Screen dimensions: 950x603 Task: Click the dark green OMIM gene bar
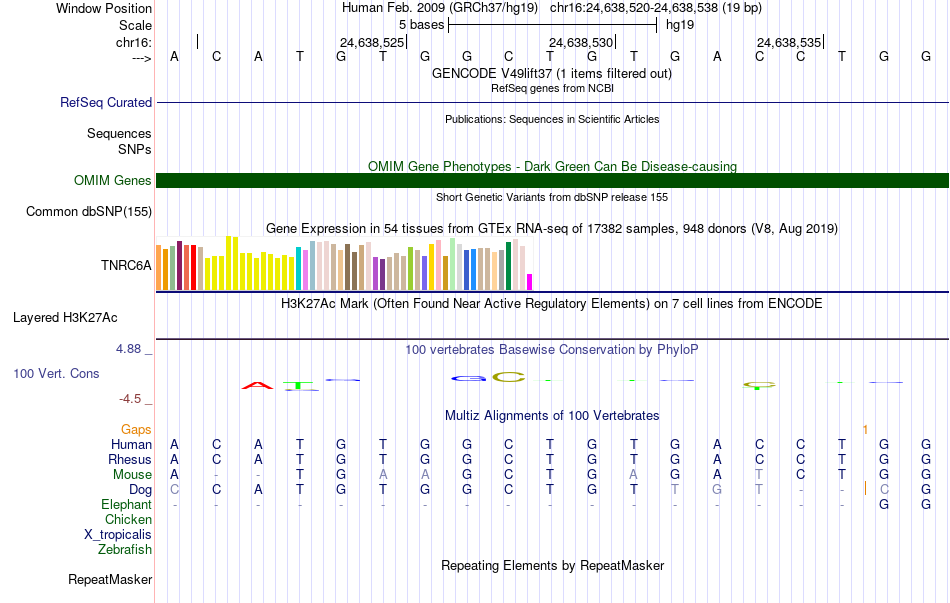553,181
